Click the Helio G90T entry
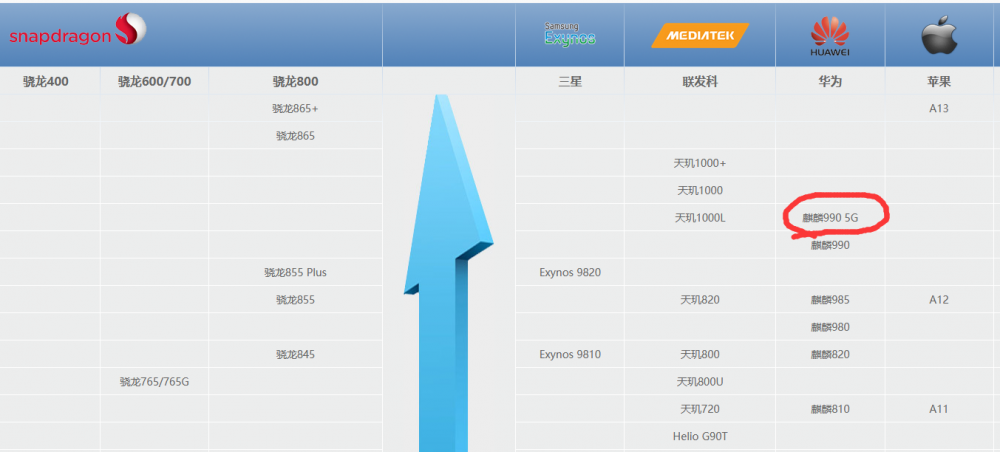The image size is (1000, 452). coord(700,436)
